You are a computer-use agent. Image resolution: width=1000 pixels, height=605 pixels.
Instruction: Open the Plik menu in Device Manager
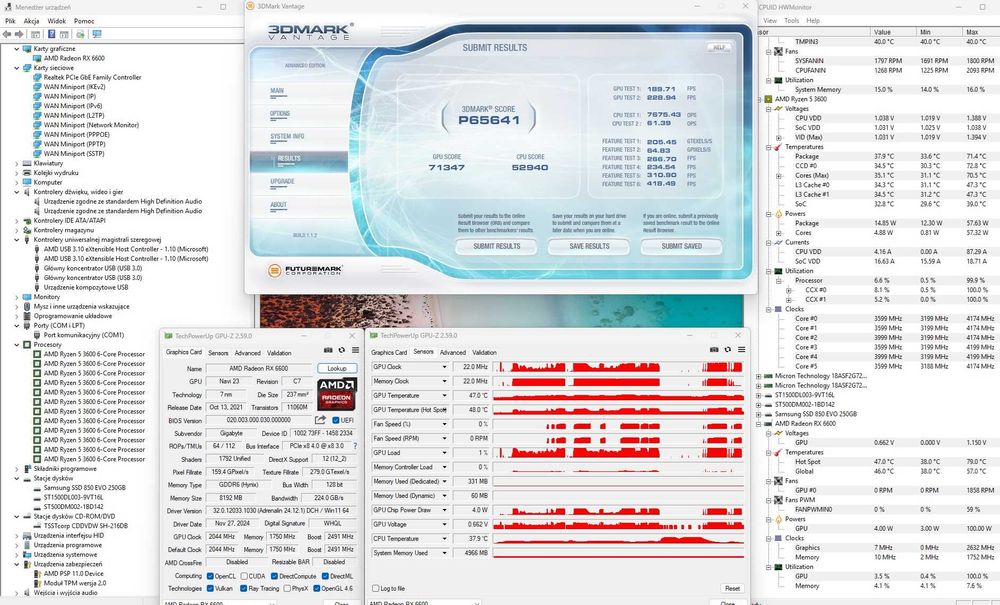tap(10, 21)
